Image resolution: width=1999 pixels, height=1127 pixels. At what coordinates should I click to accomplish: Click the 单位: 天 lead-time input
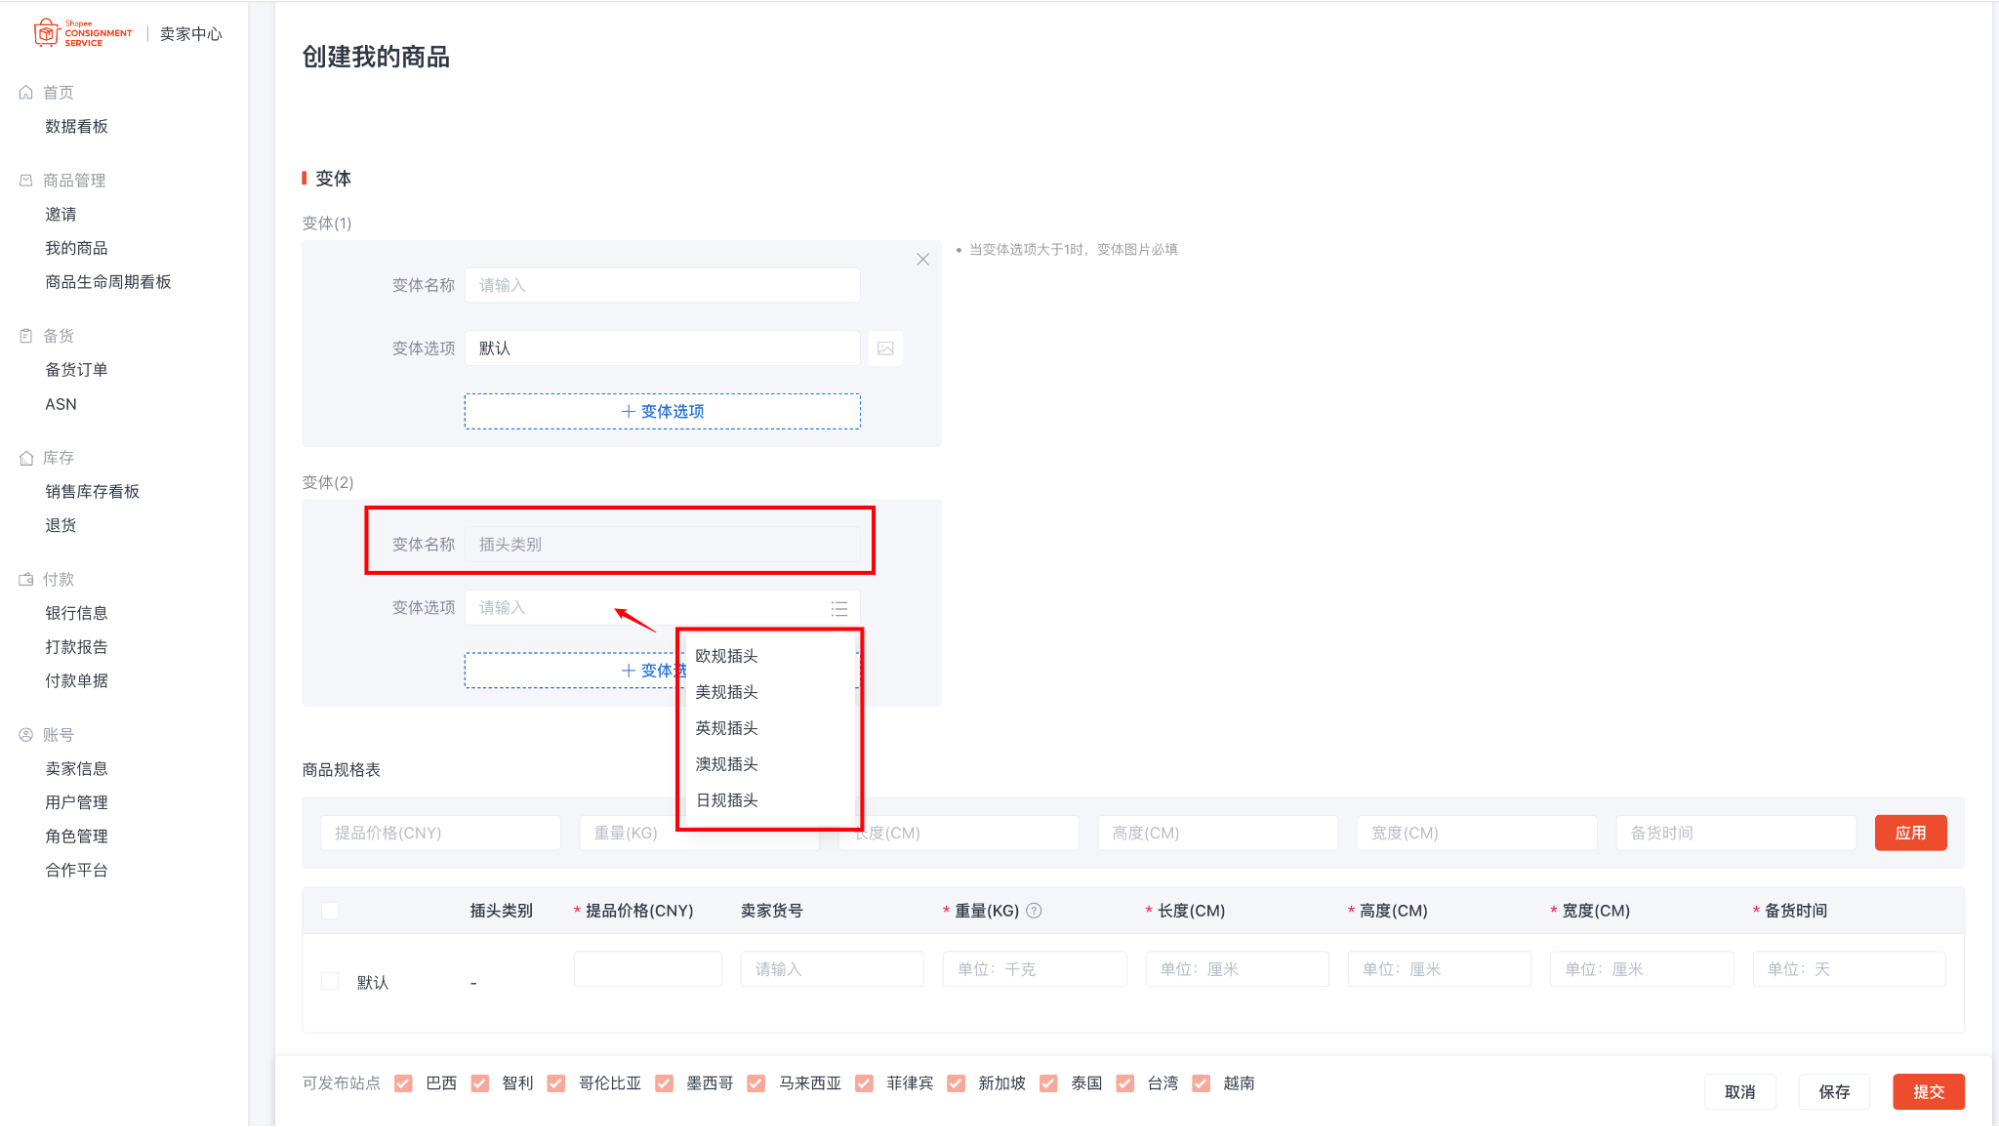pyautogui.click(x=1849, y=970)
